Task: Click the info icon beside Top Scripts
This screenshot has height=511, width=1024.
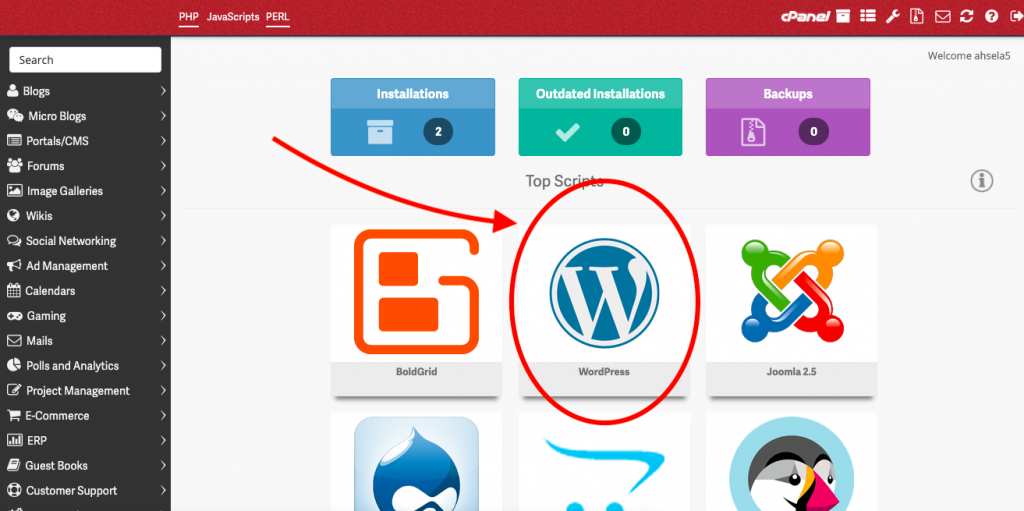Action: point(982,181)
